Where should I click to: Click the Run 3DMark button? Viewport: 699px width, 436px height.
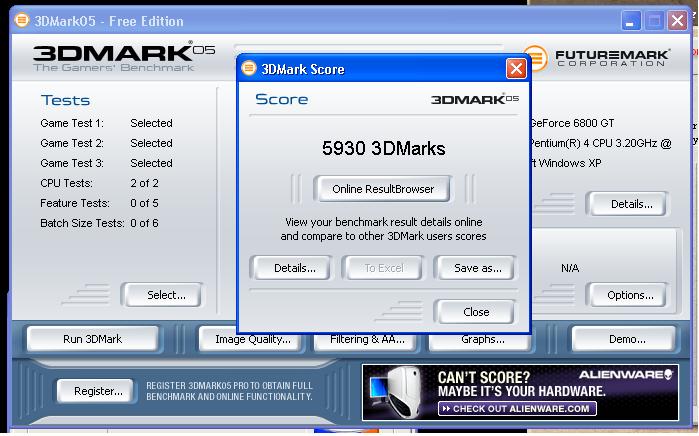pyautogui.click(x=92, y=339)
